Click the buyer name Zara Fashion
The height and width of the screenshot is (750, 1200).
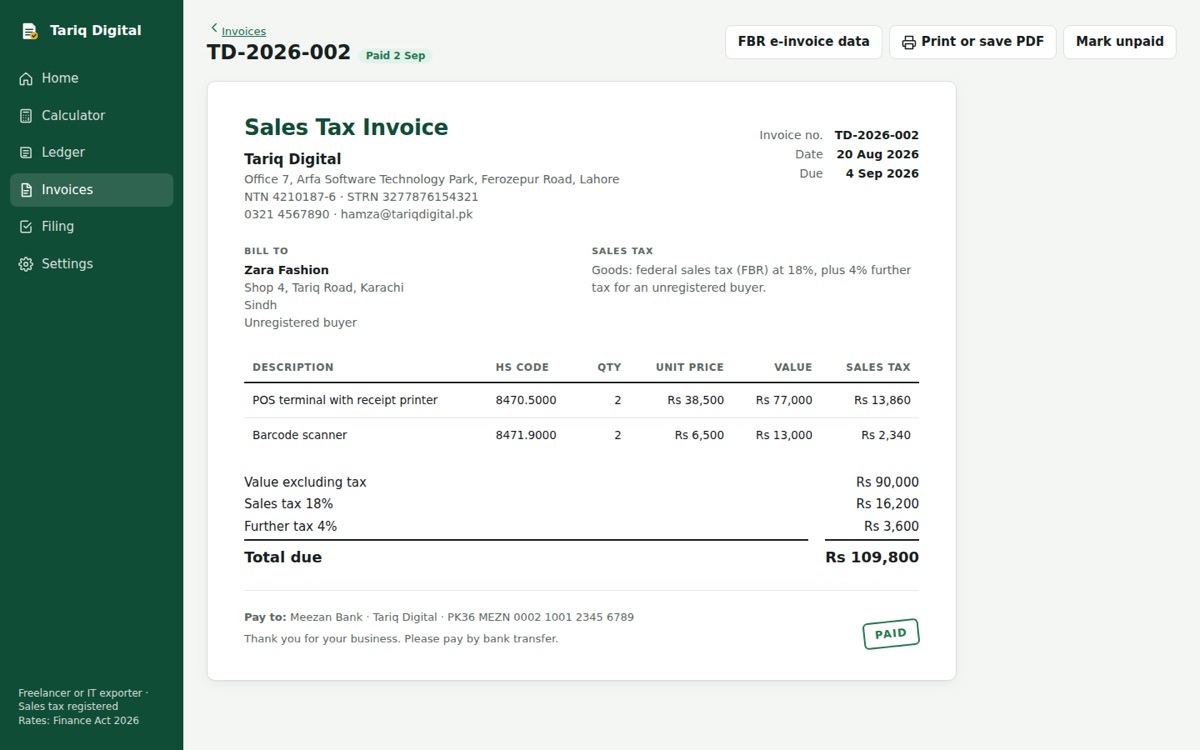(287, 270)
